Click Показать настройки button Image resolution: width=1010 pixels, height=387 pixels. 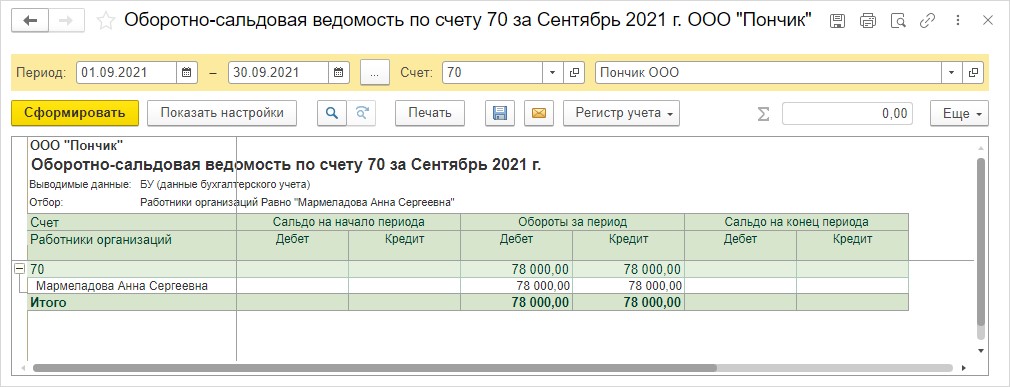pos(222,113)
